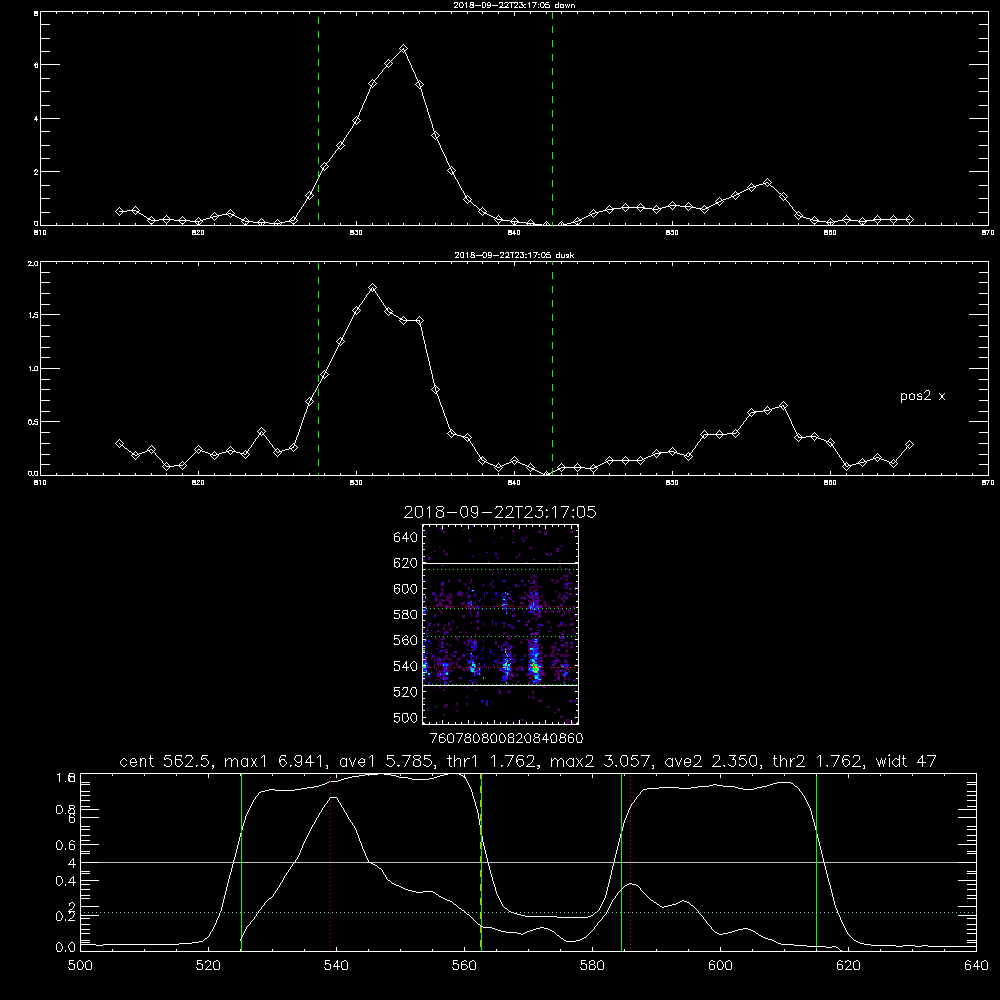Click the dusk plot's green dashed line near 828
The width and height of the screenshot is (1000, 1000).
coord(318,368)
